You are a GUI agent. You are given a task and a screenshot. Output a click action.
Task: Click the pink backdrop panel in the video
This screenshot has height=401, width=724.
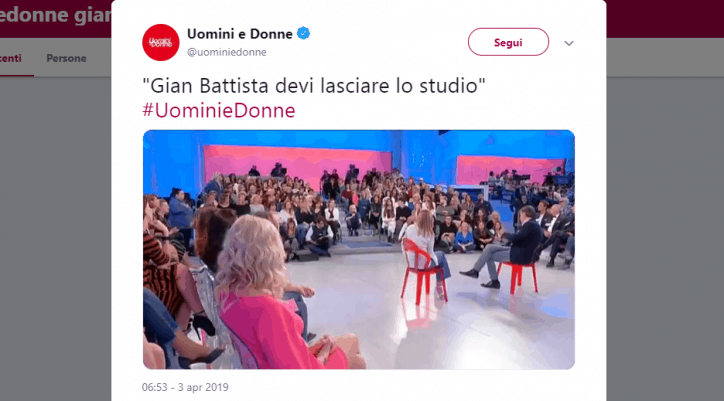point(298,164)
